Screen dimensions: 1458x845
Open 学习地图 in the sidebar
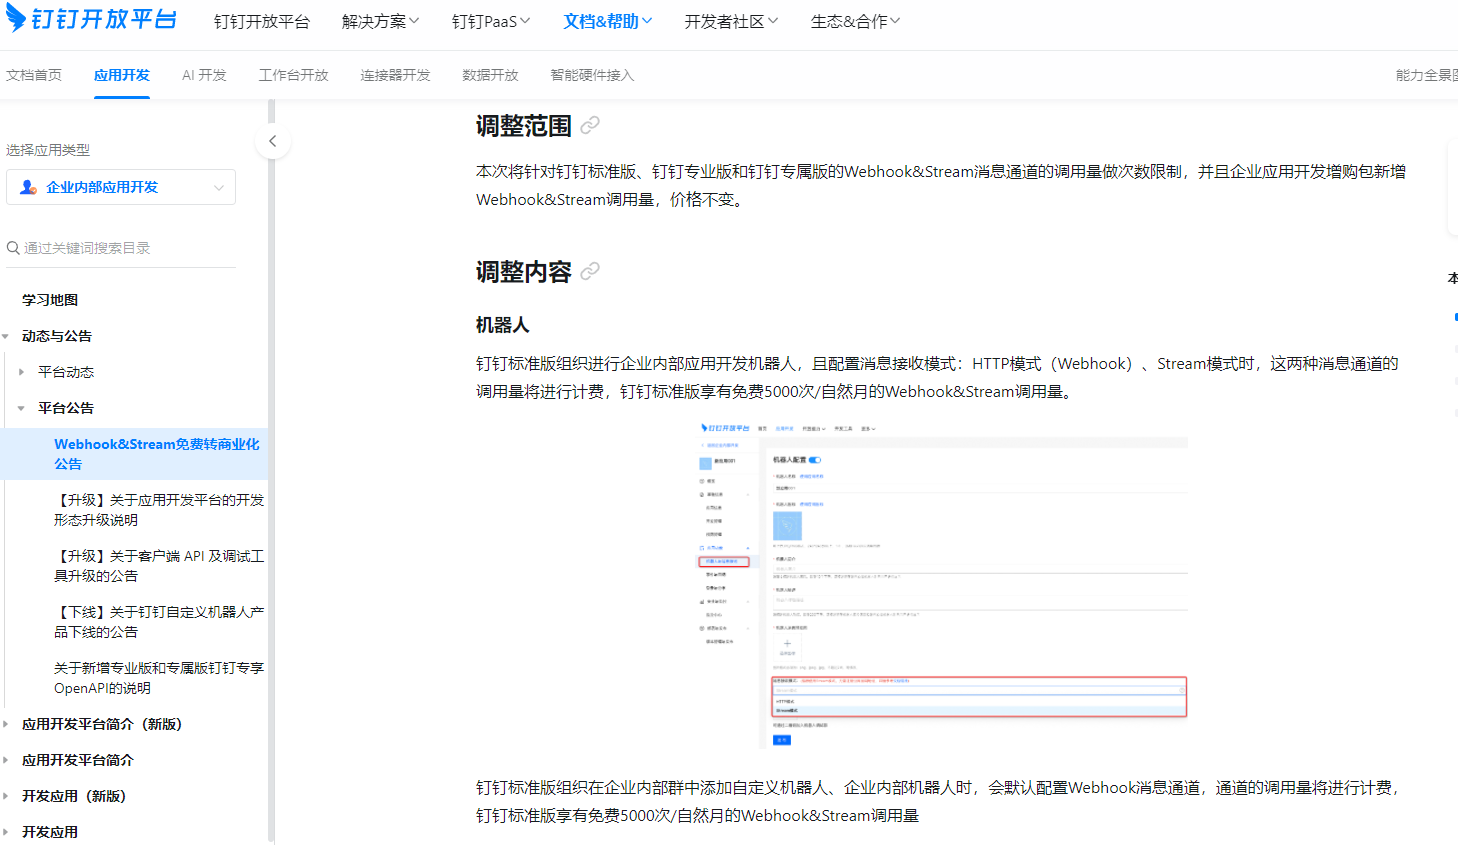(50, 300)
